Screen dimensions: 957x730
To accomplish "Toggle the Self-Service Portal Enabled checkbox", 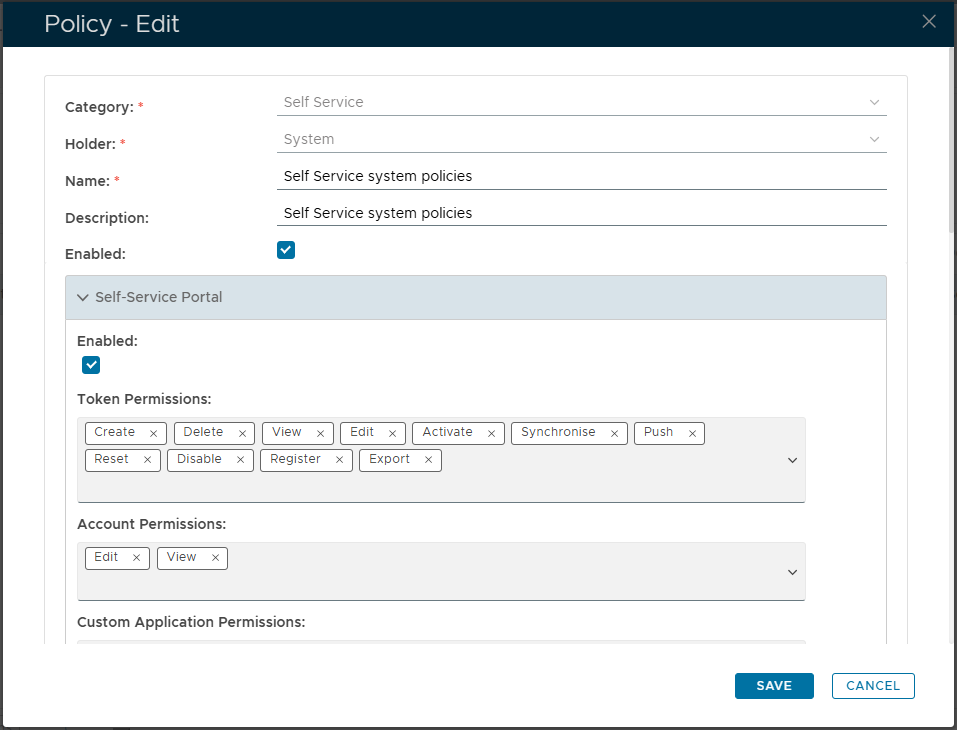I will pos(91,365).
